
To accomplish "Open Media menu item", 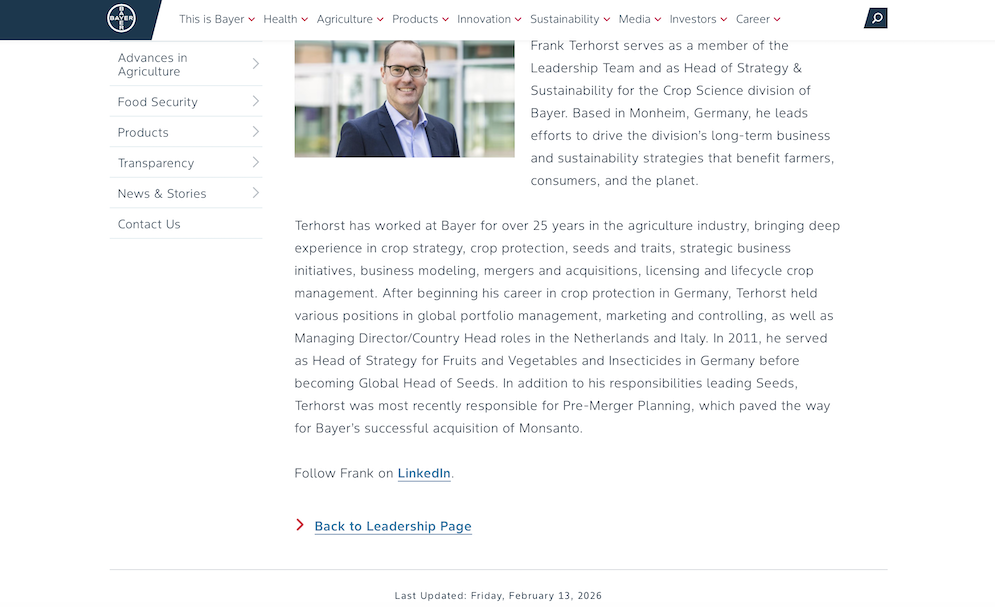I will [x=640, y=19].
